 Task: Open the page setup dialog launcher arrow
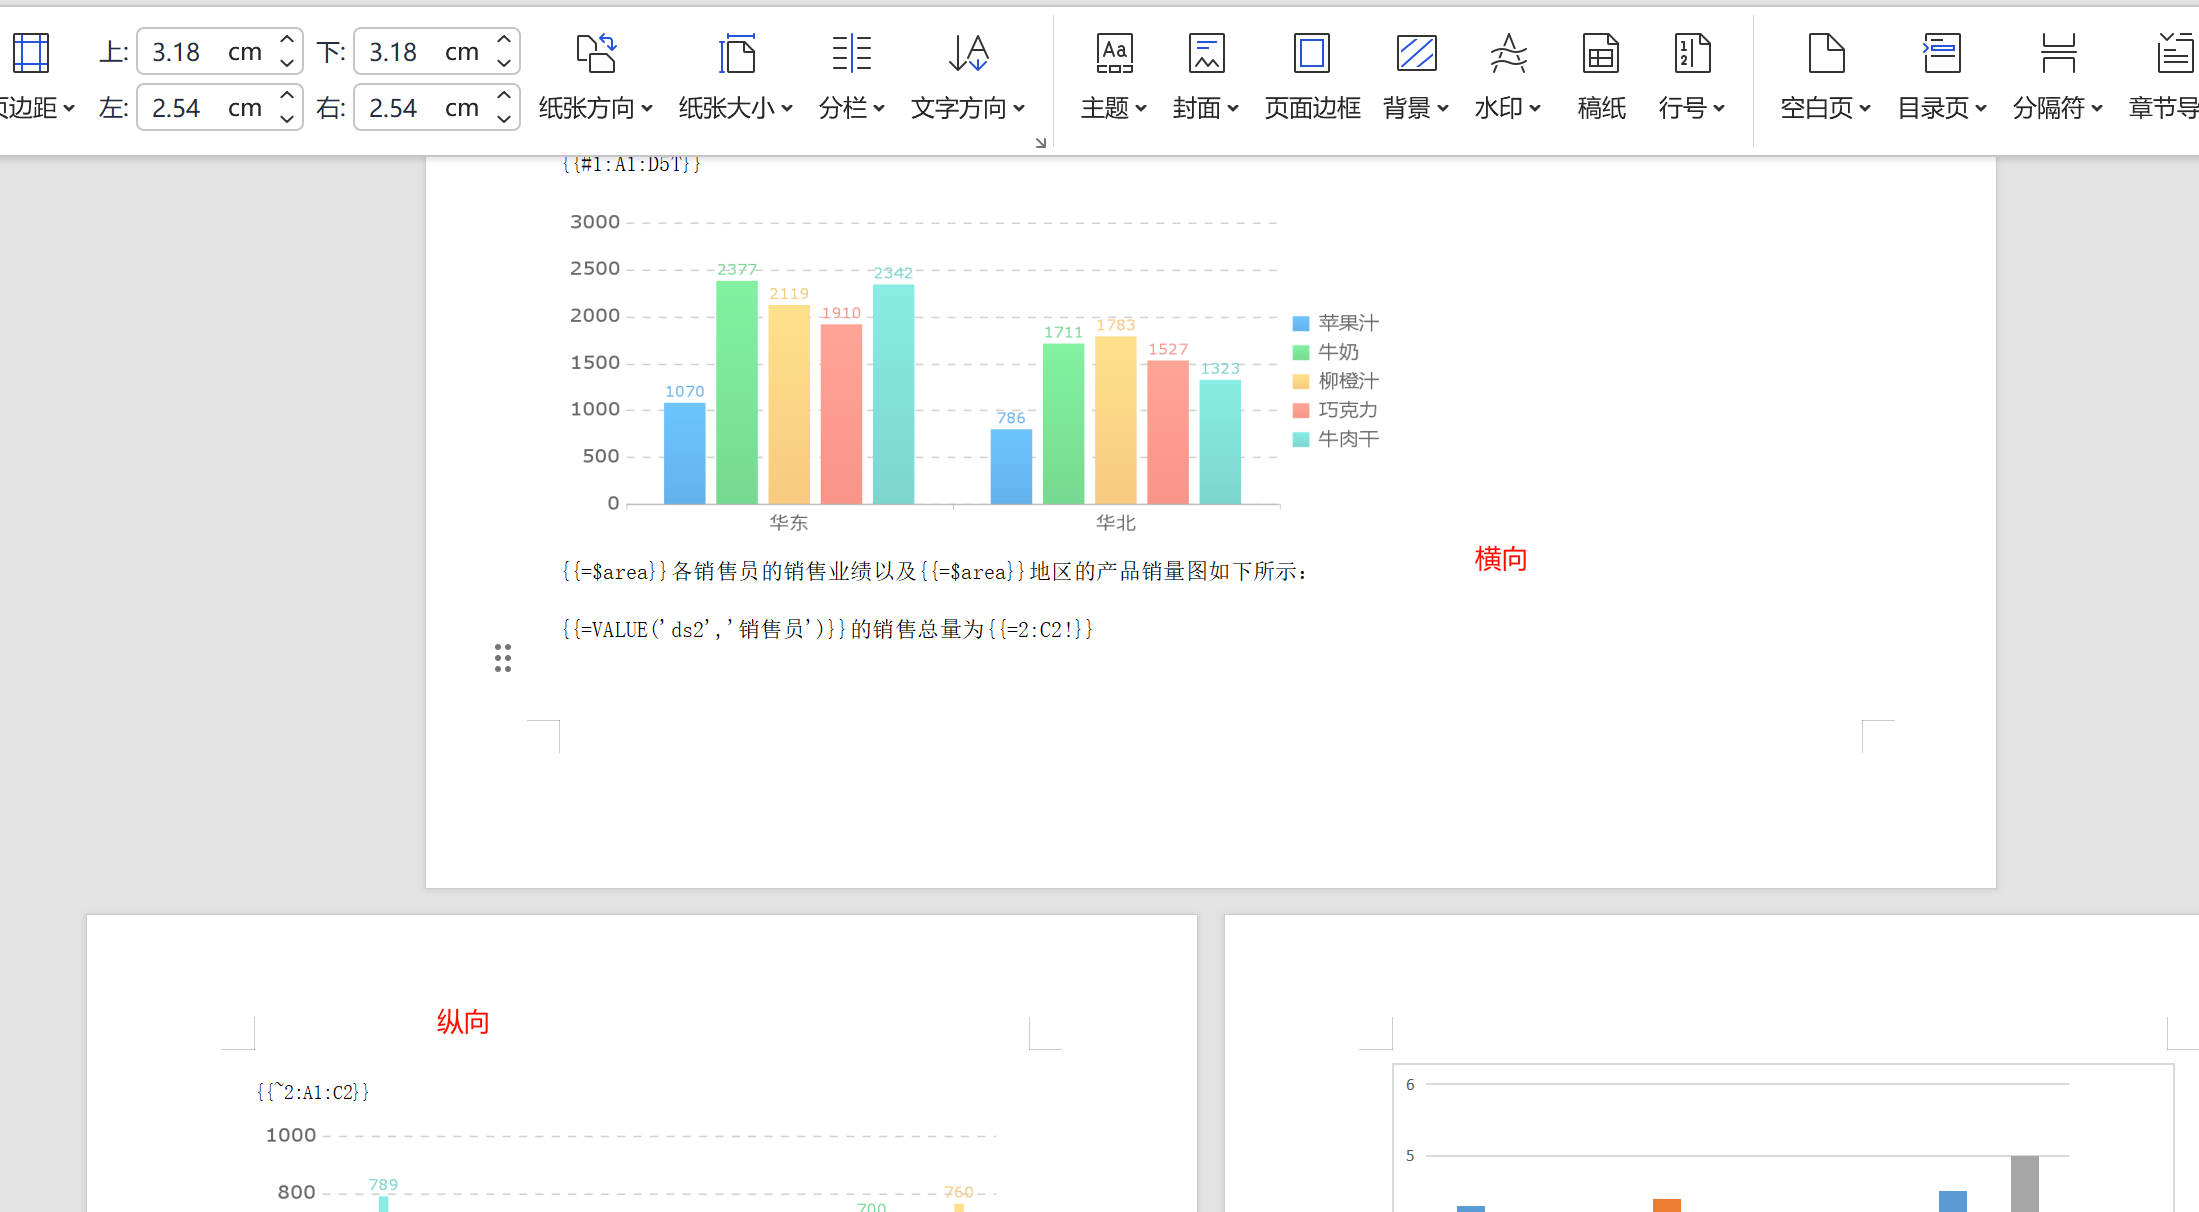(1040, 143)
